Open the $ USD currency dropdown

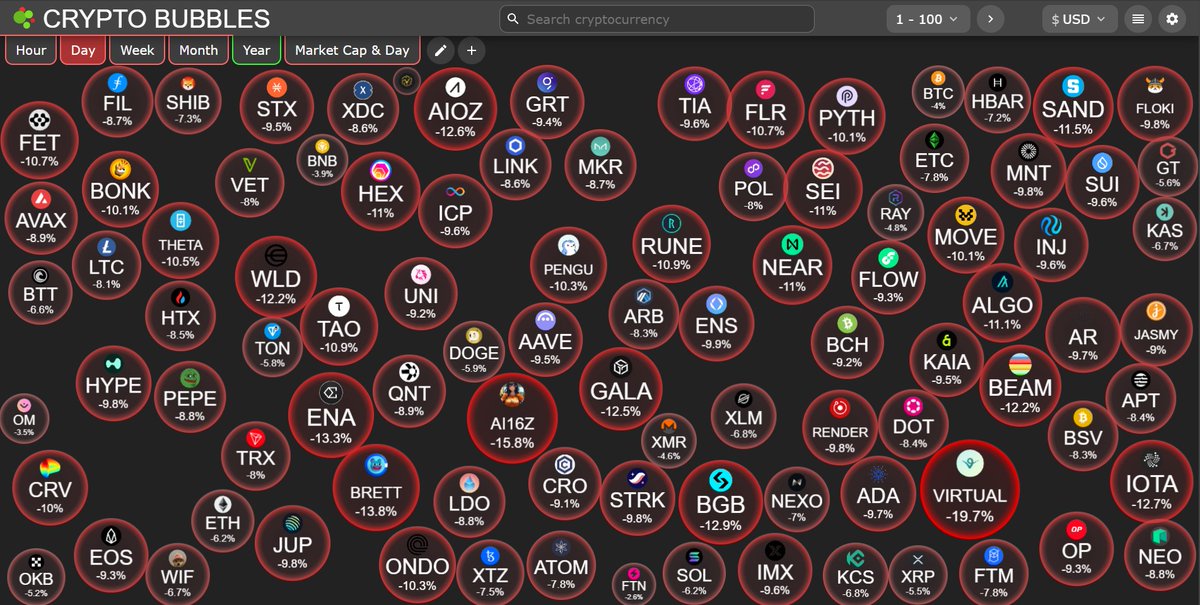pyautogui.click(x=1080, y=19)
